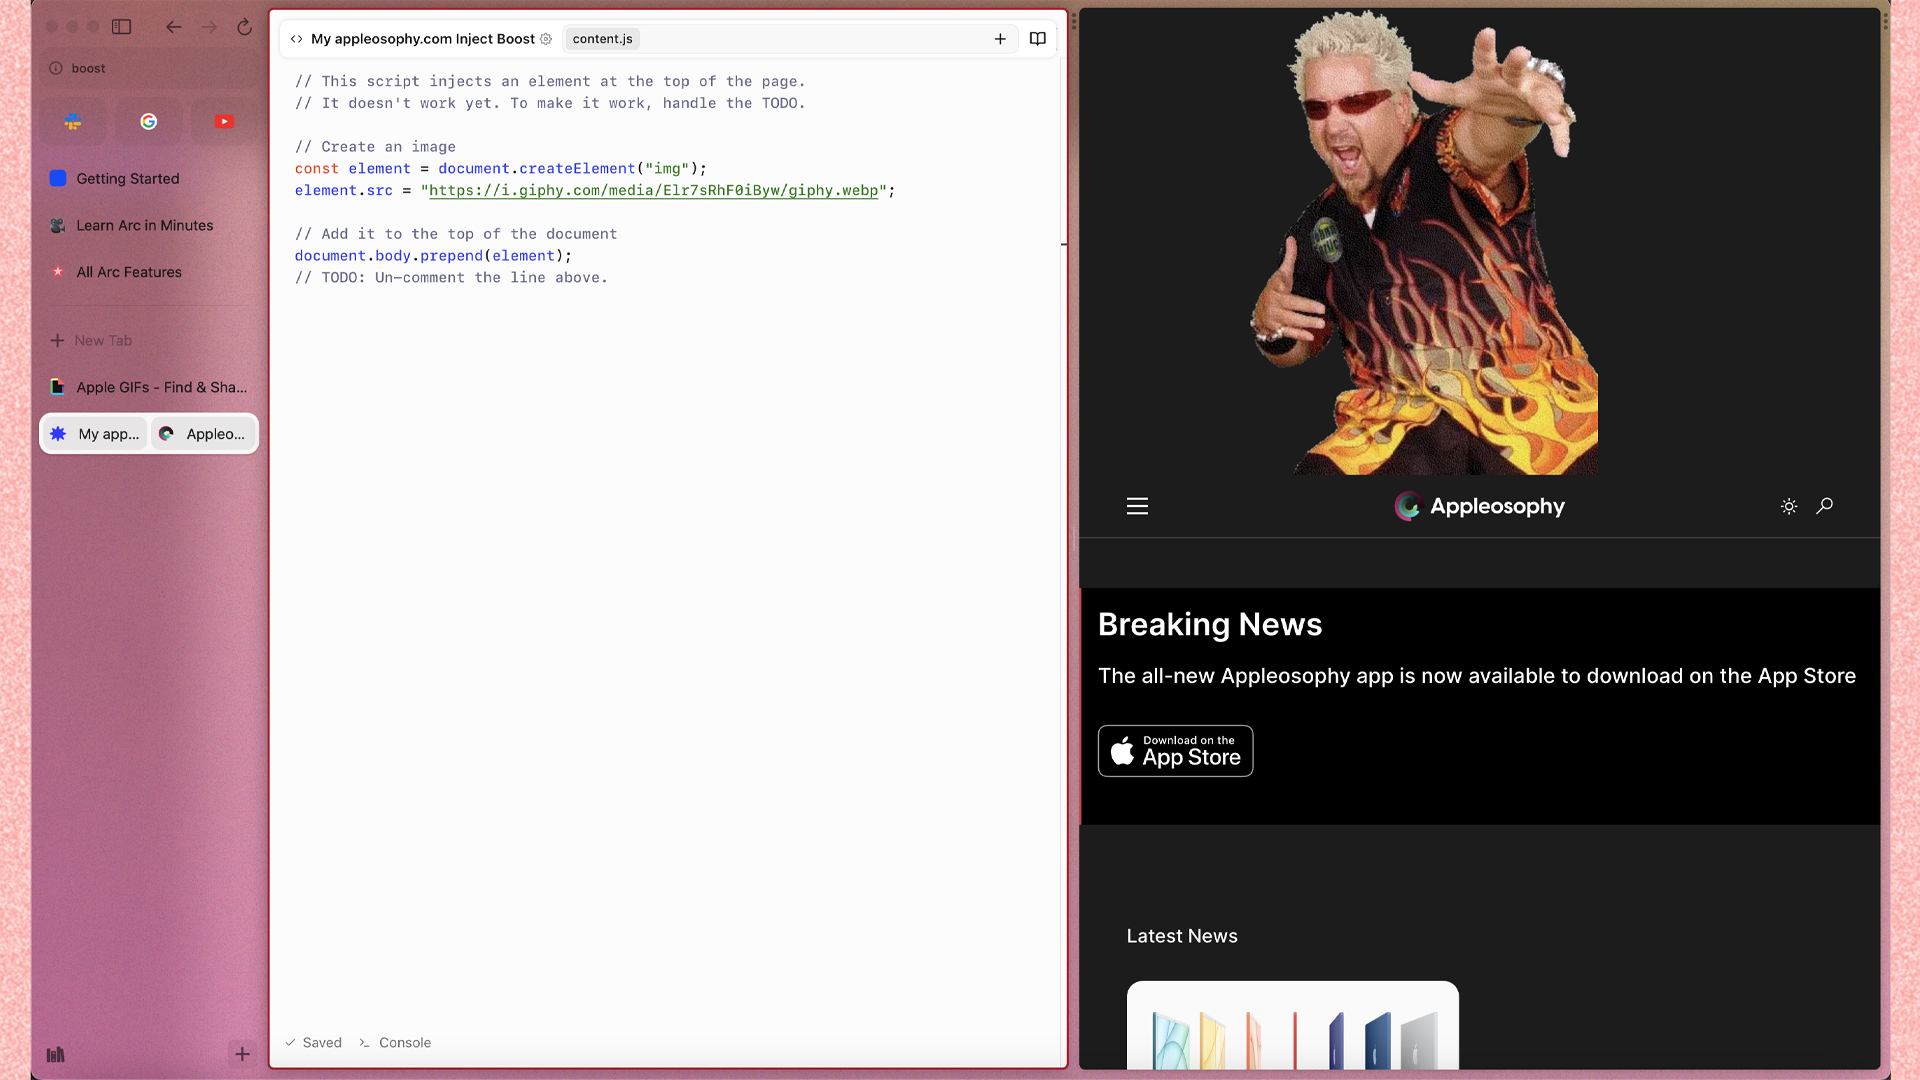
Task: Open Boost settings gear icon
Action: (546, 39)
